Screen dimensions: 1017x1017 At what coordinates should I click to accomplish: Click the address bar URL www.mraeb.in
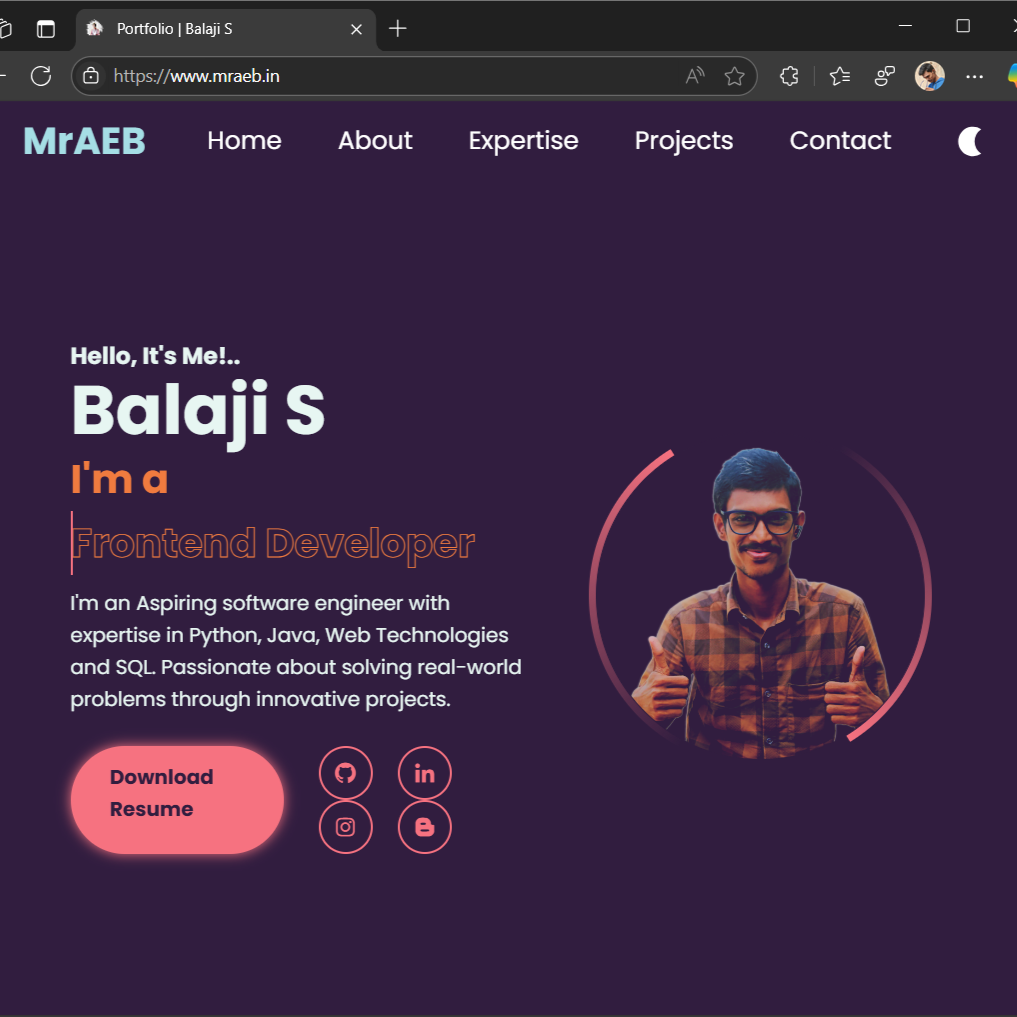click(x=197, y=76)
